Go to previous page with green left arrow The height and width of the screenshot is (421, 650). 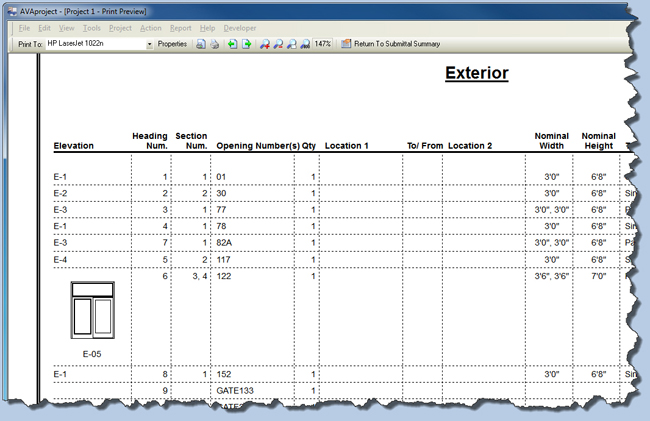(x=232, y=44)
